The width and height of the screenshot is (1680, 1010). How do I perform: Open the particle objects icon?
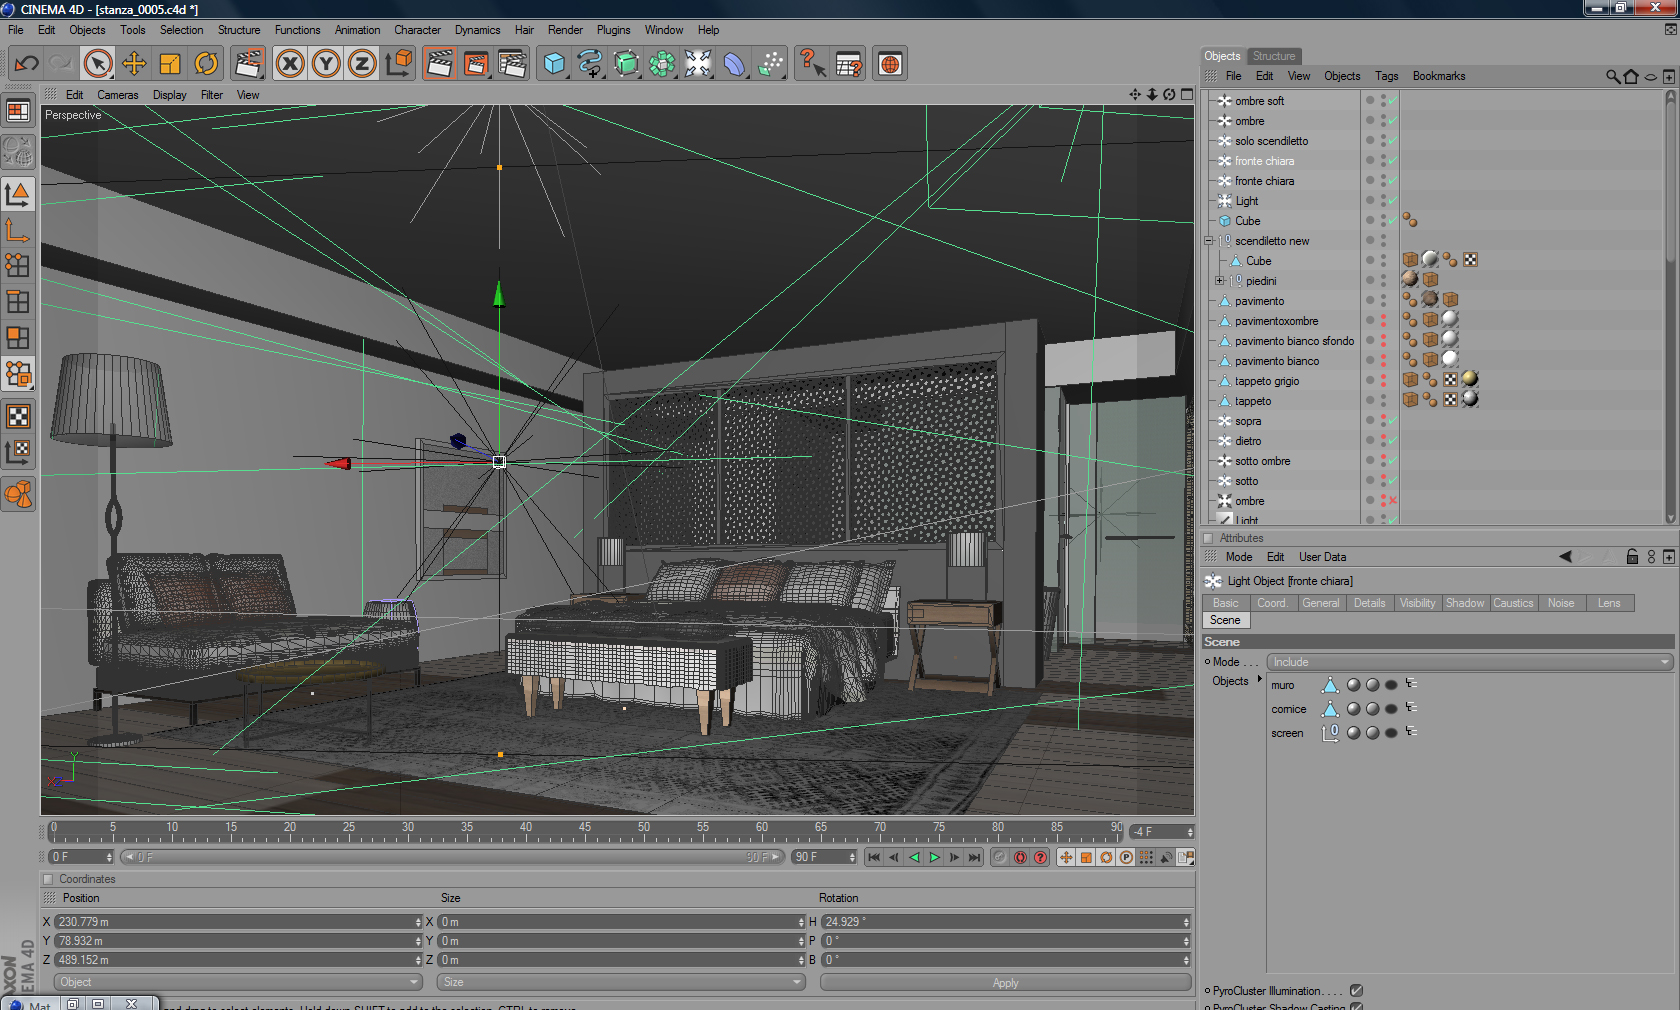770,64
